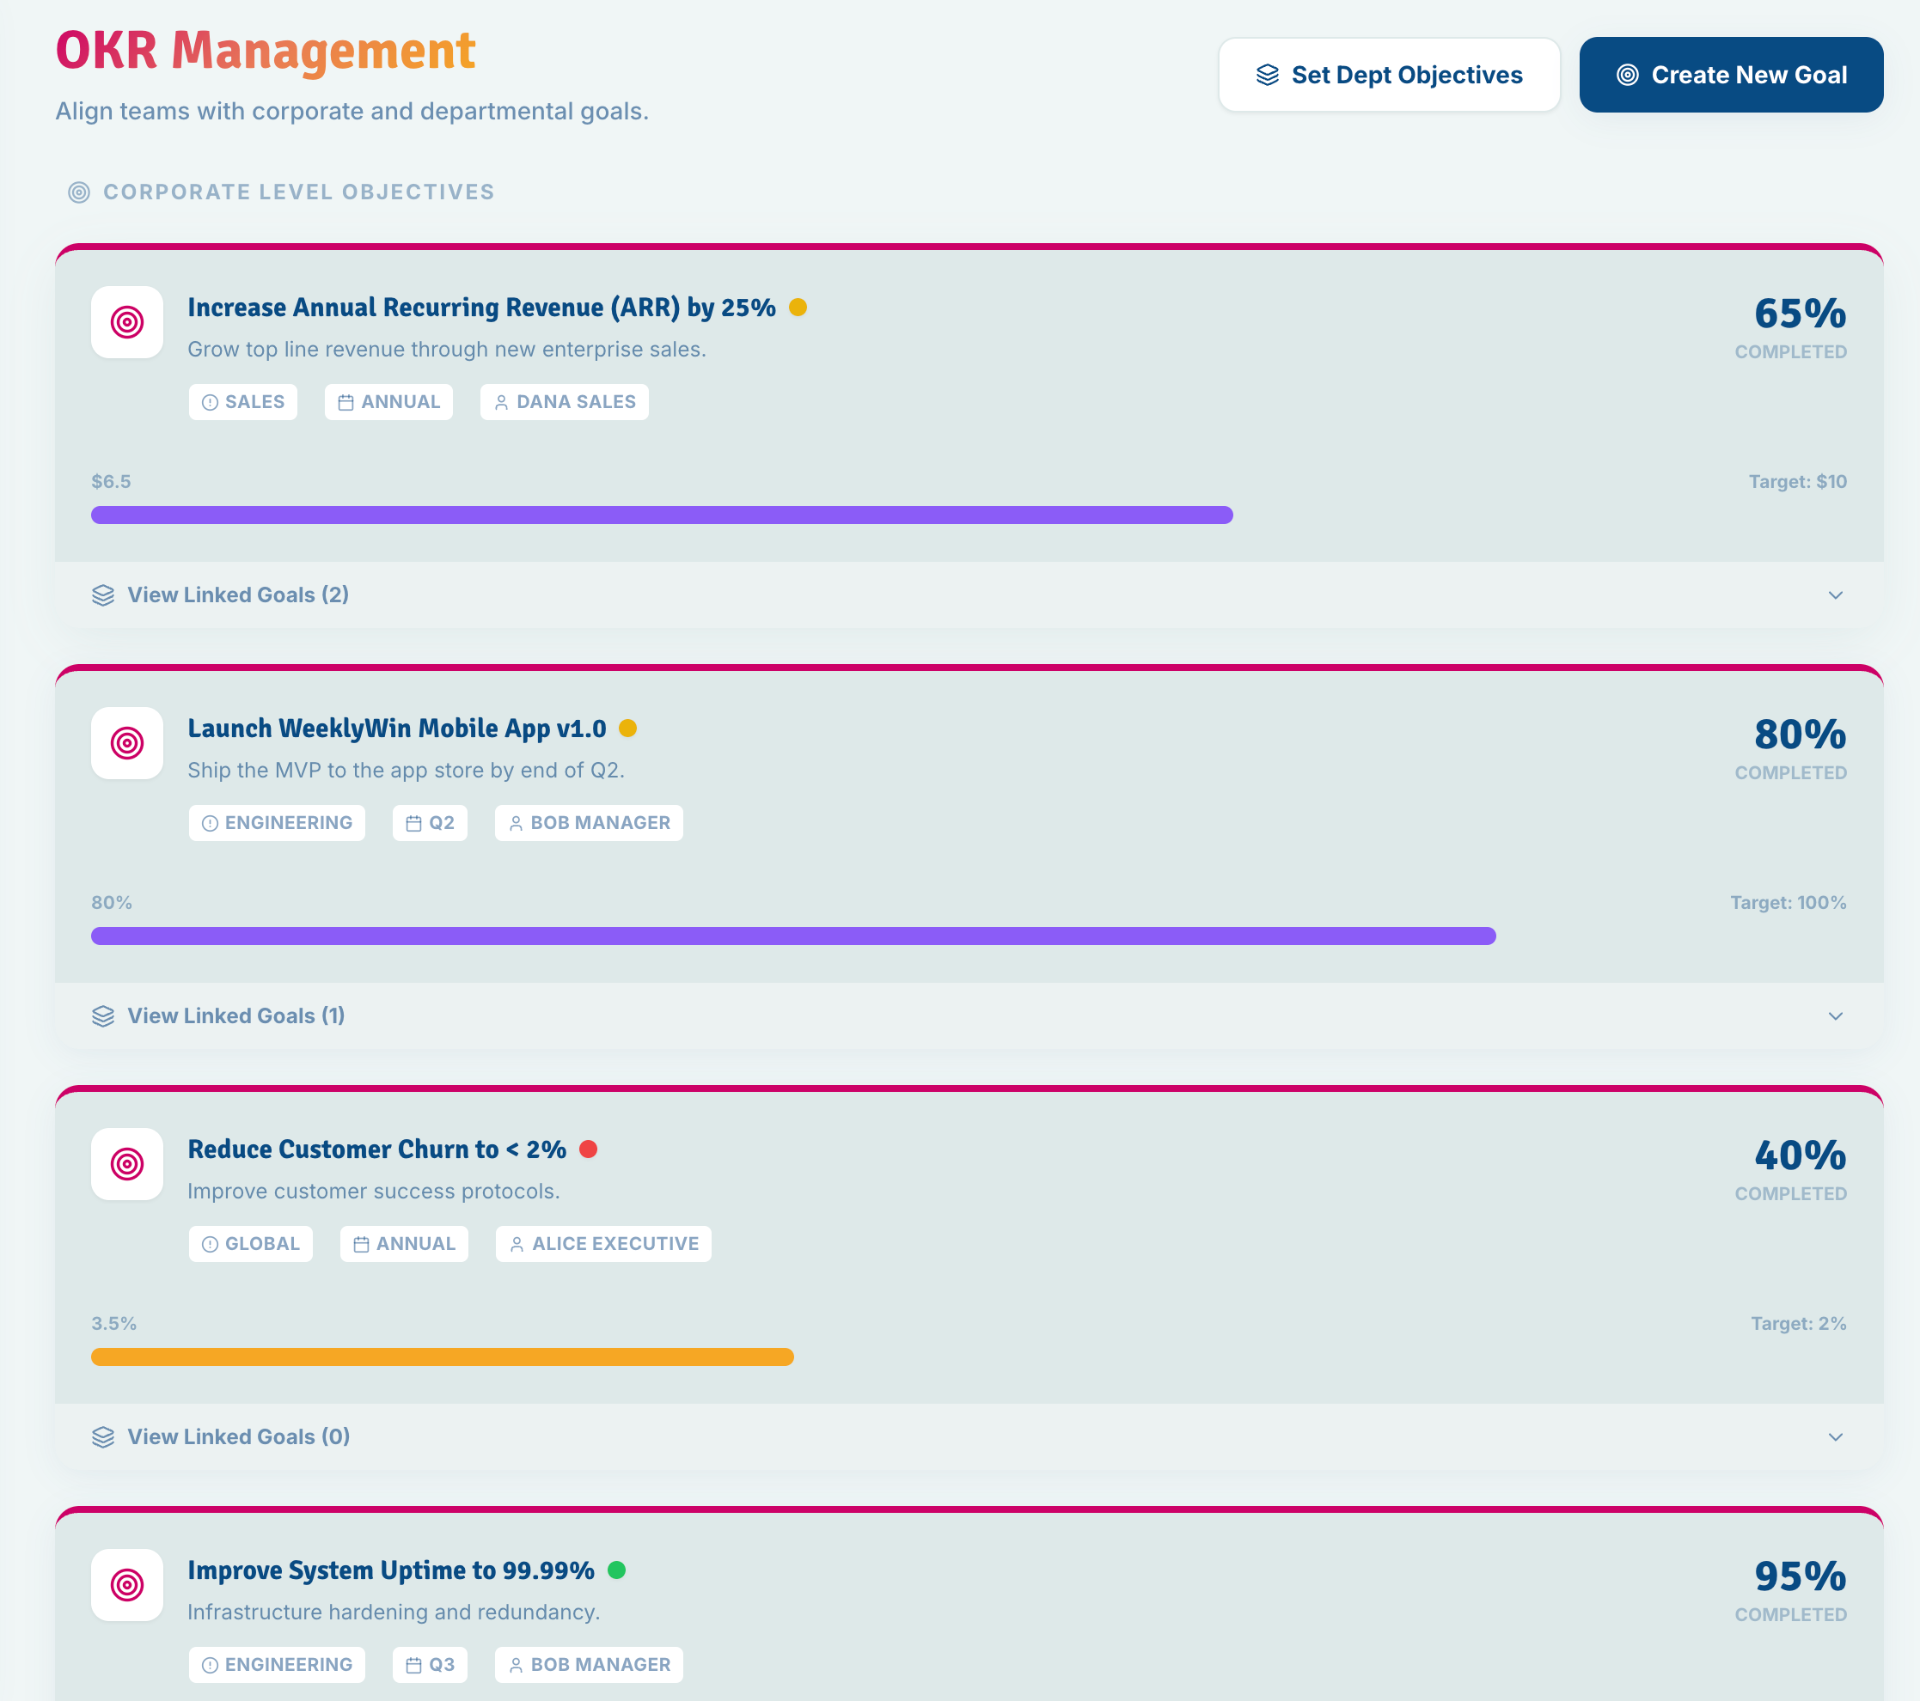Viewport: 1920px width, 1701px height.
Task: Click the target icon of Launch WeeklyWin Mobile App
Action: point(127,743)
